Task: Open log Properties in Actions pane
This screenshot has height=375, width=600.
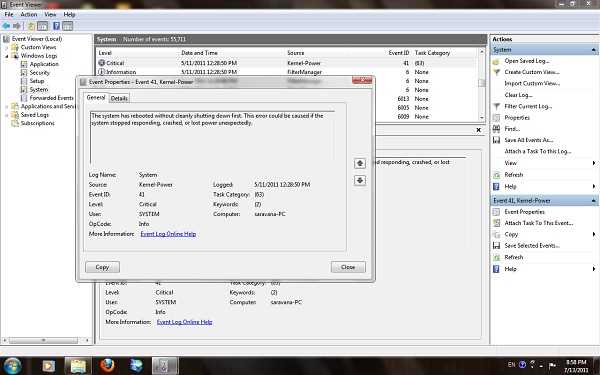Action: [517, 117]
